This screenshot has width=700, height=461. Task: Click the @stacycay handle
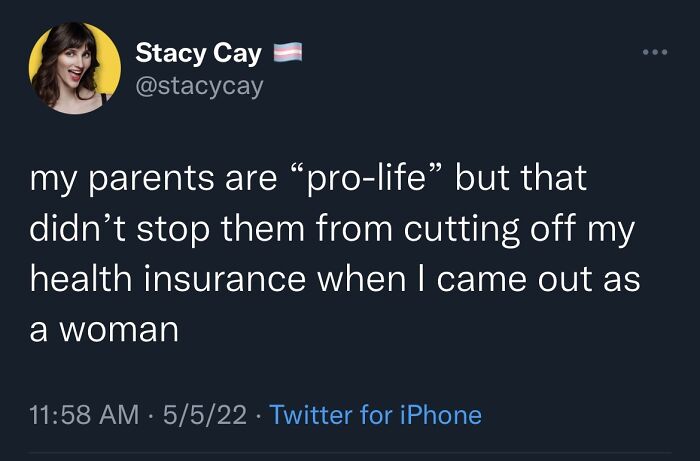pos(199,86)
